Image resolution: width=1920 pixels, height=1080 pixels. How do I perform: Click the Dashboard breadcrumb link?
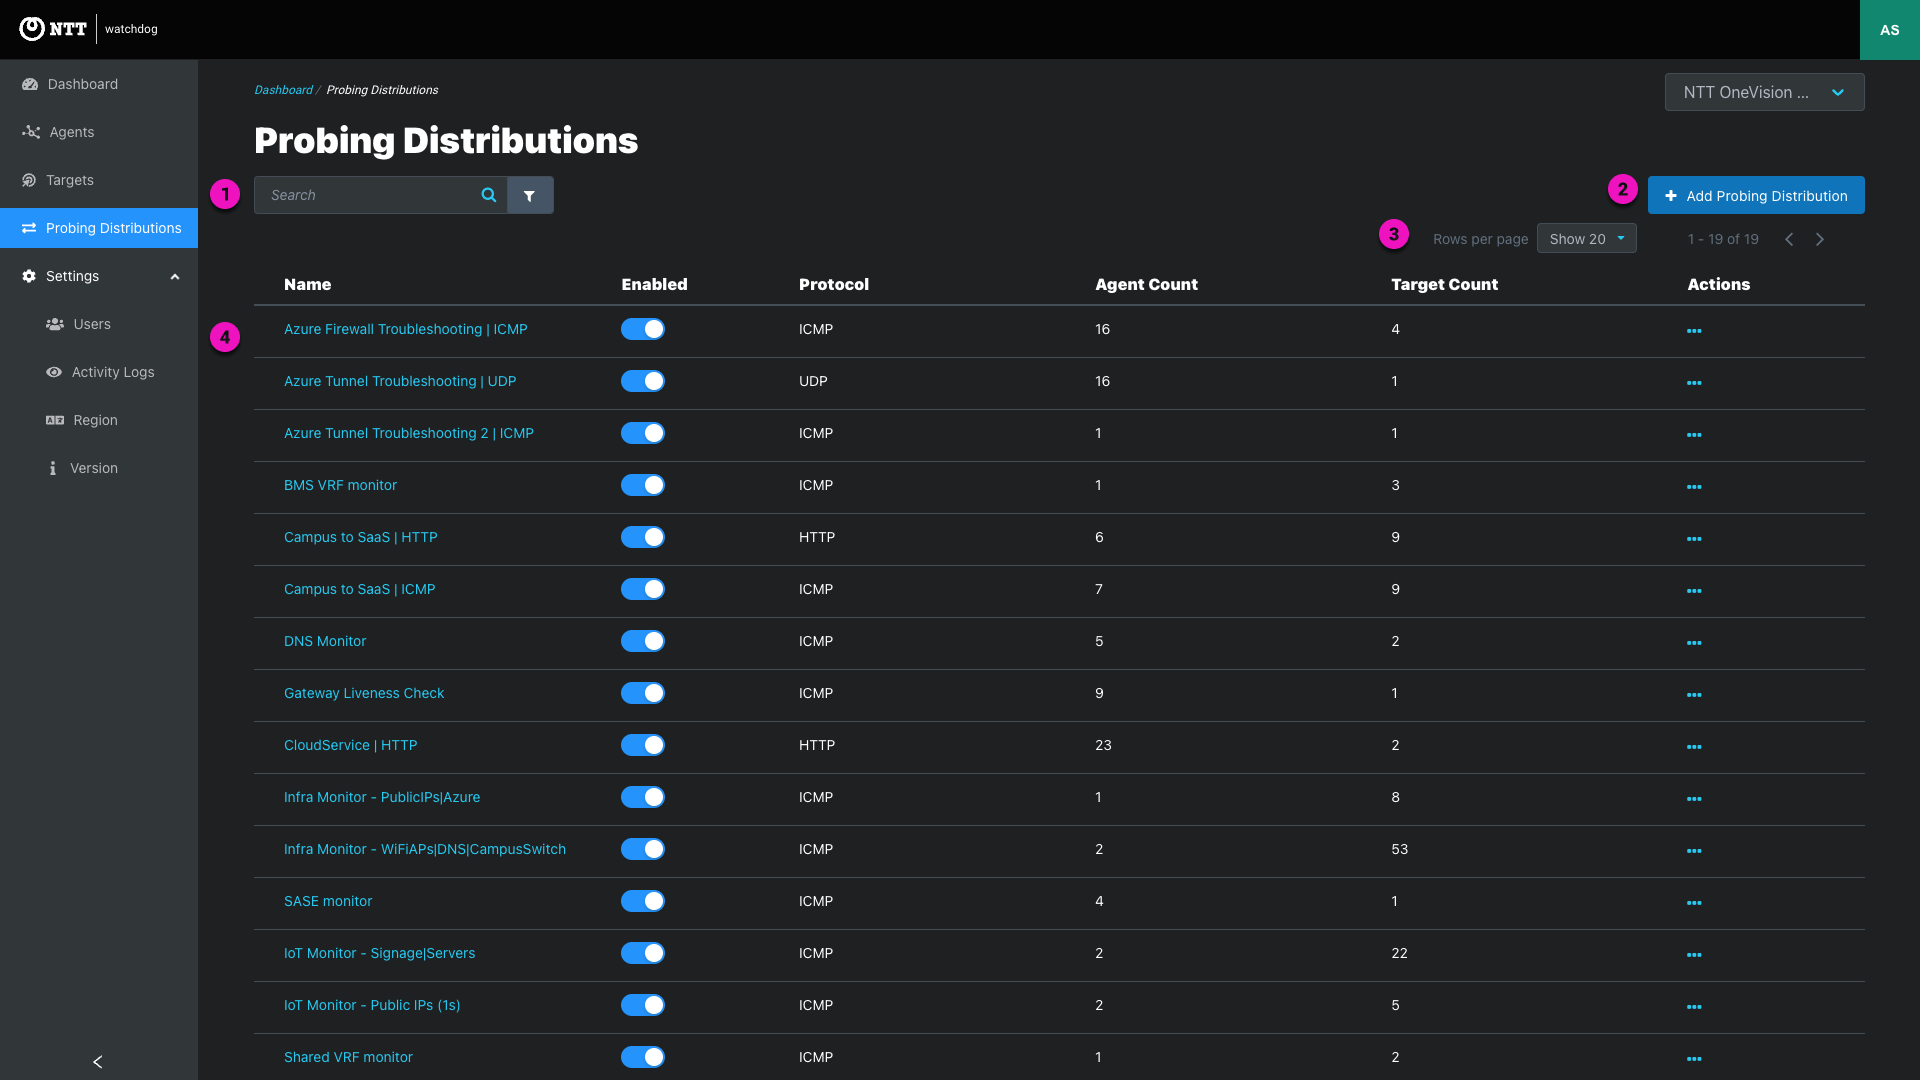[283, 90]
